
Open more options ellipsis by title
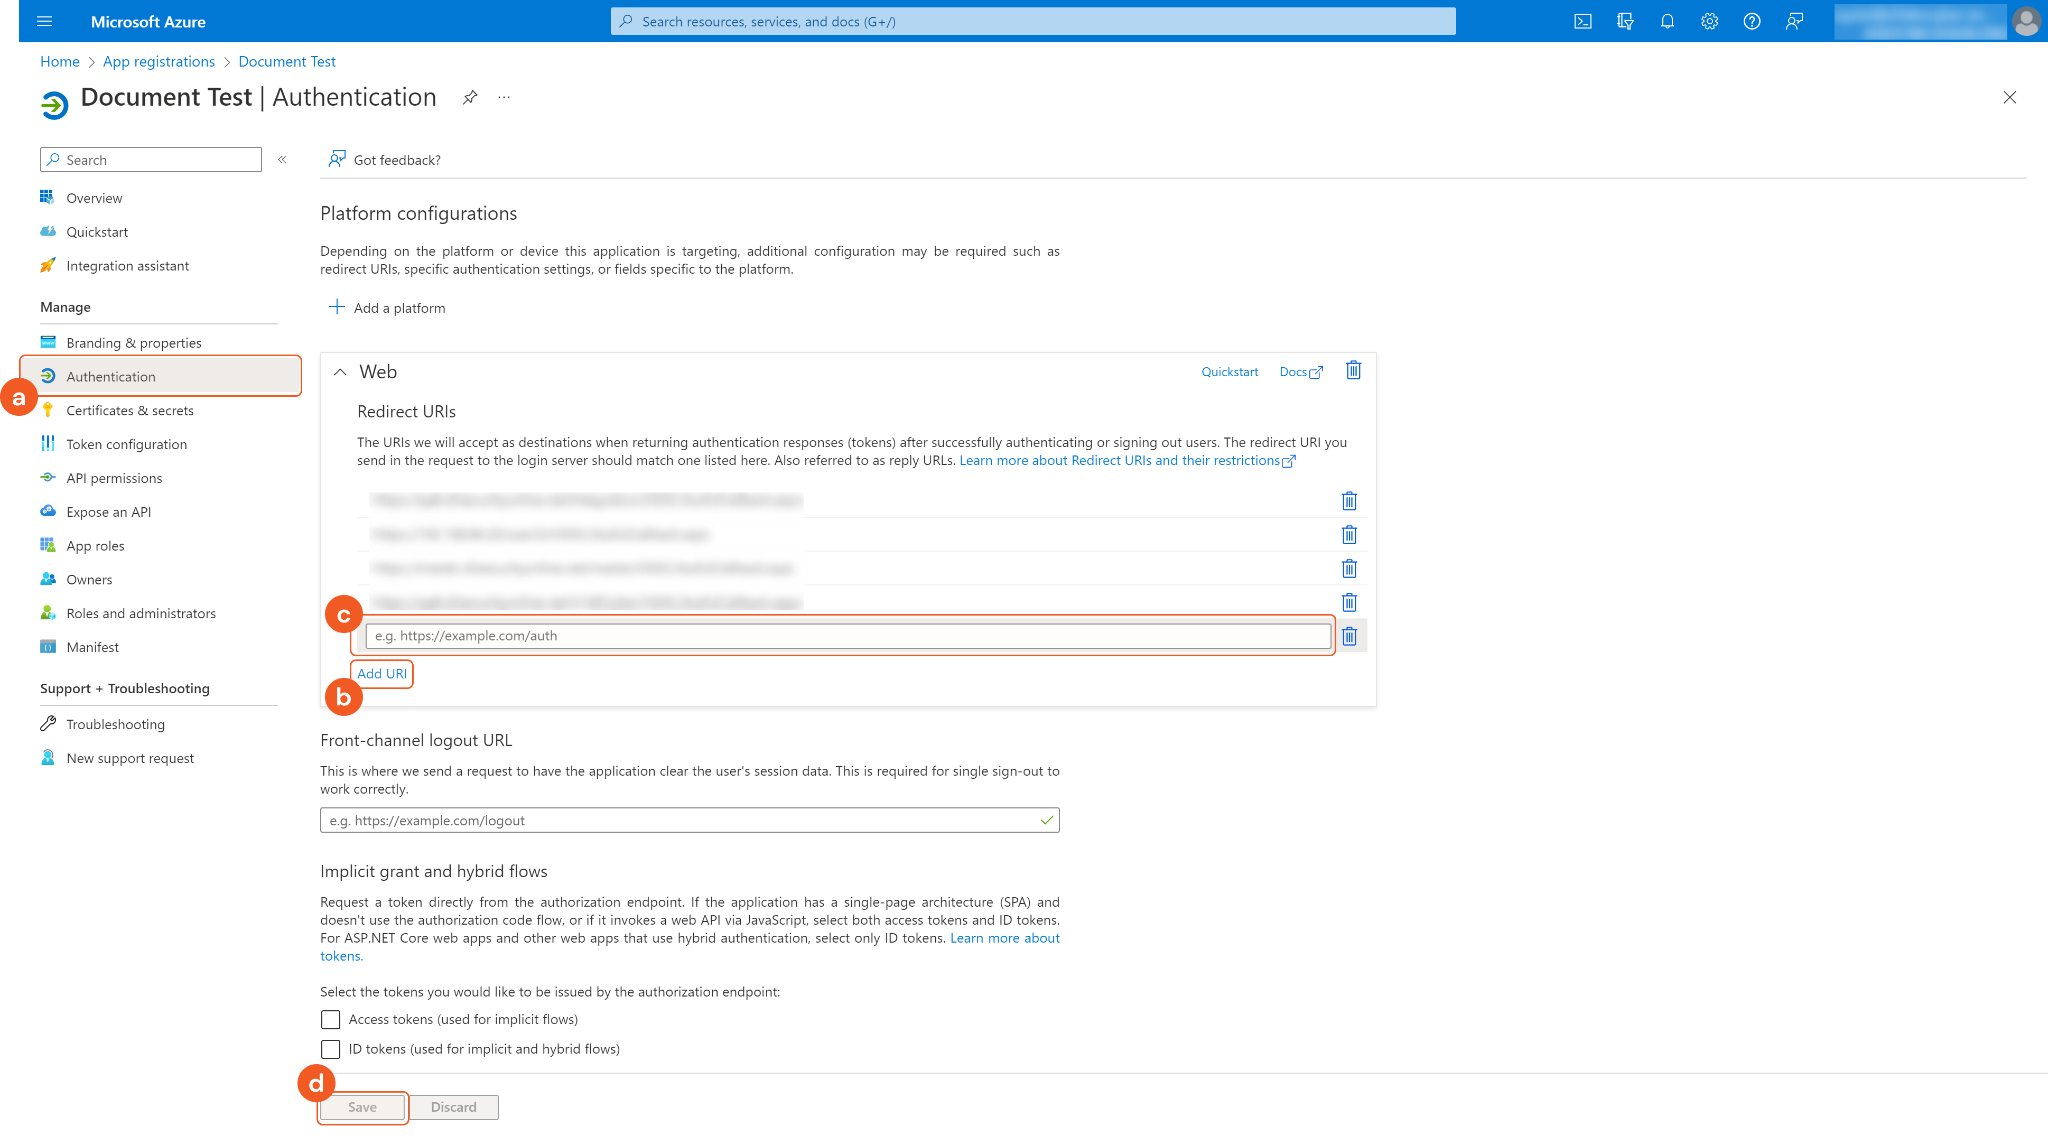tap(504, 97)
